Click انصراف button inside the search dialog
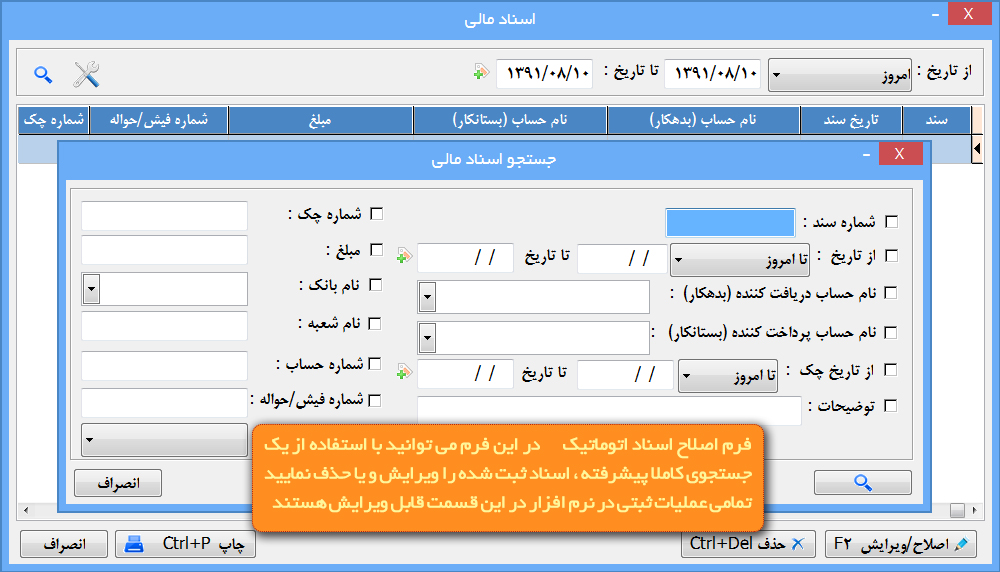This screenshot has width=1000, height=572. click(117, 483)
